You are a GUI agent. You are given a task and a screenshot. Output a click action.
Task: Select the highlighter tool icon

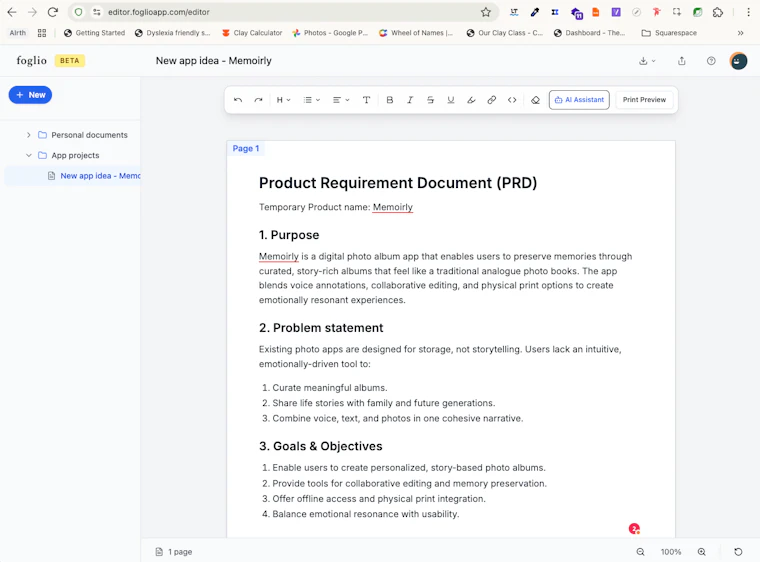tap(471, 100)
